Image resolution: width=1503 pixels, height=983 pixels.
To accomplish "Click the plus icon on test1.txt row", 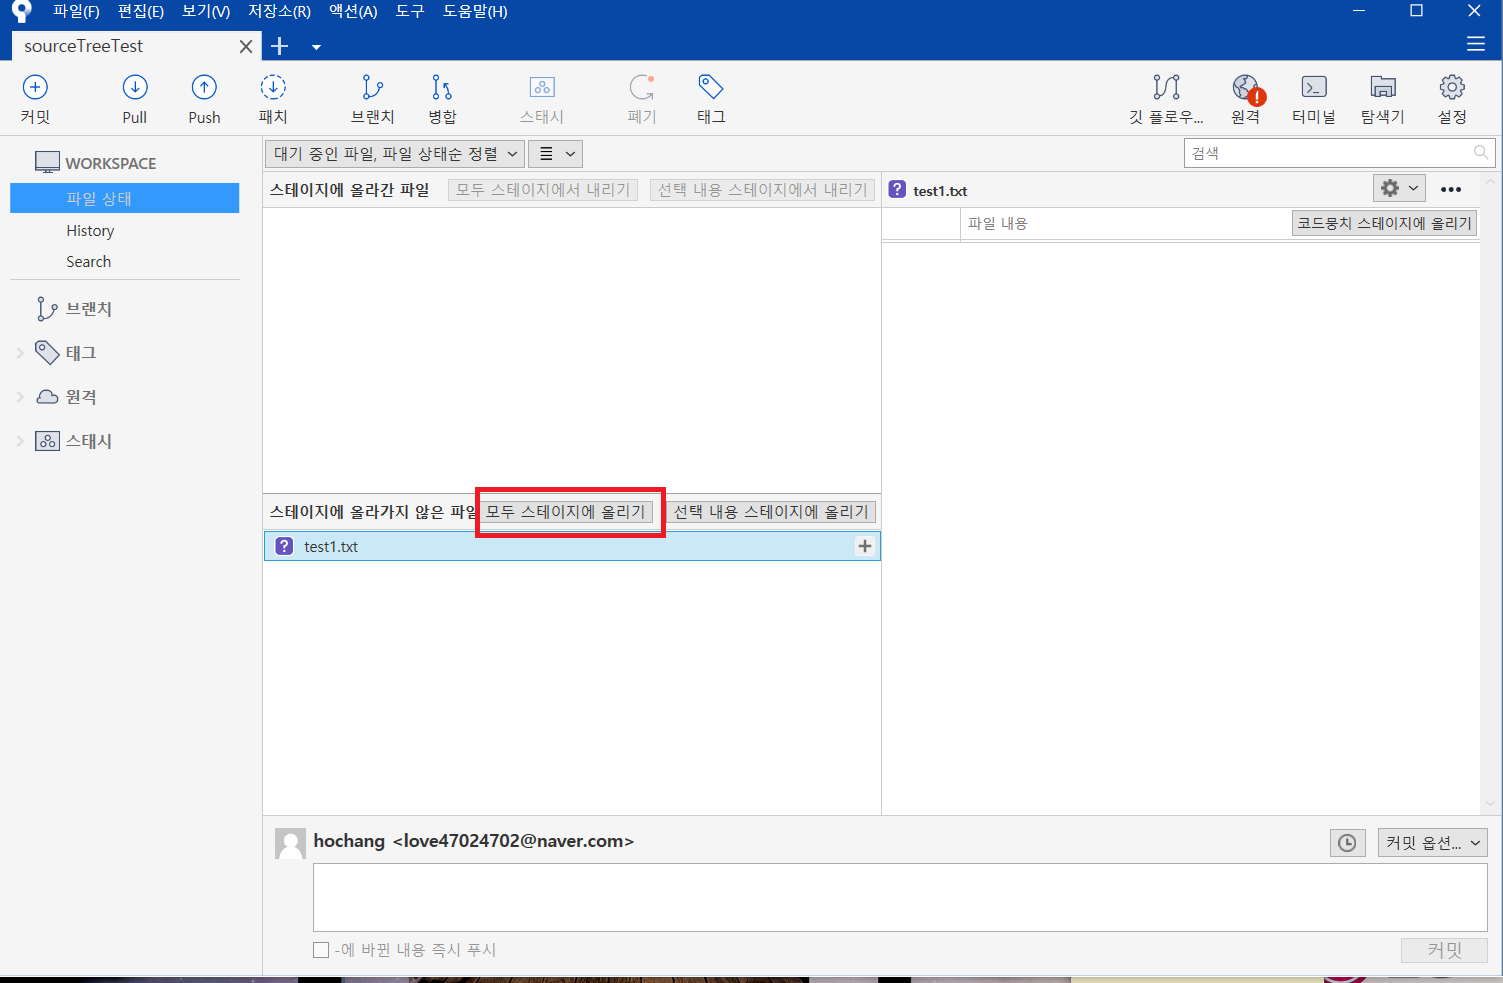I will [x=865, y=546].
